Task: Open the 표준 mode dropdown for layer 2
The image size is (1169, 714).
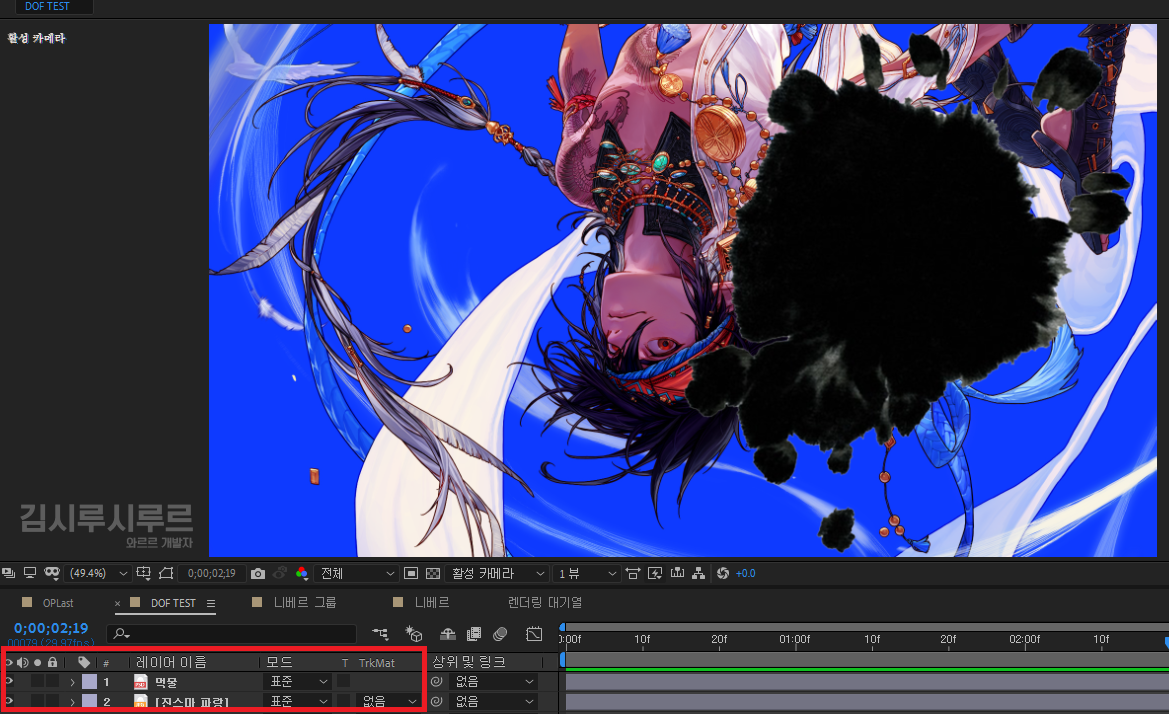Action: pos(297,701)
